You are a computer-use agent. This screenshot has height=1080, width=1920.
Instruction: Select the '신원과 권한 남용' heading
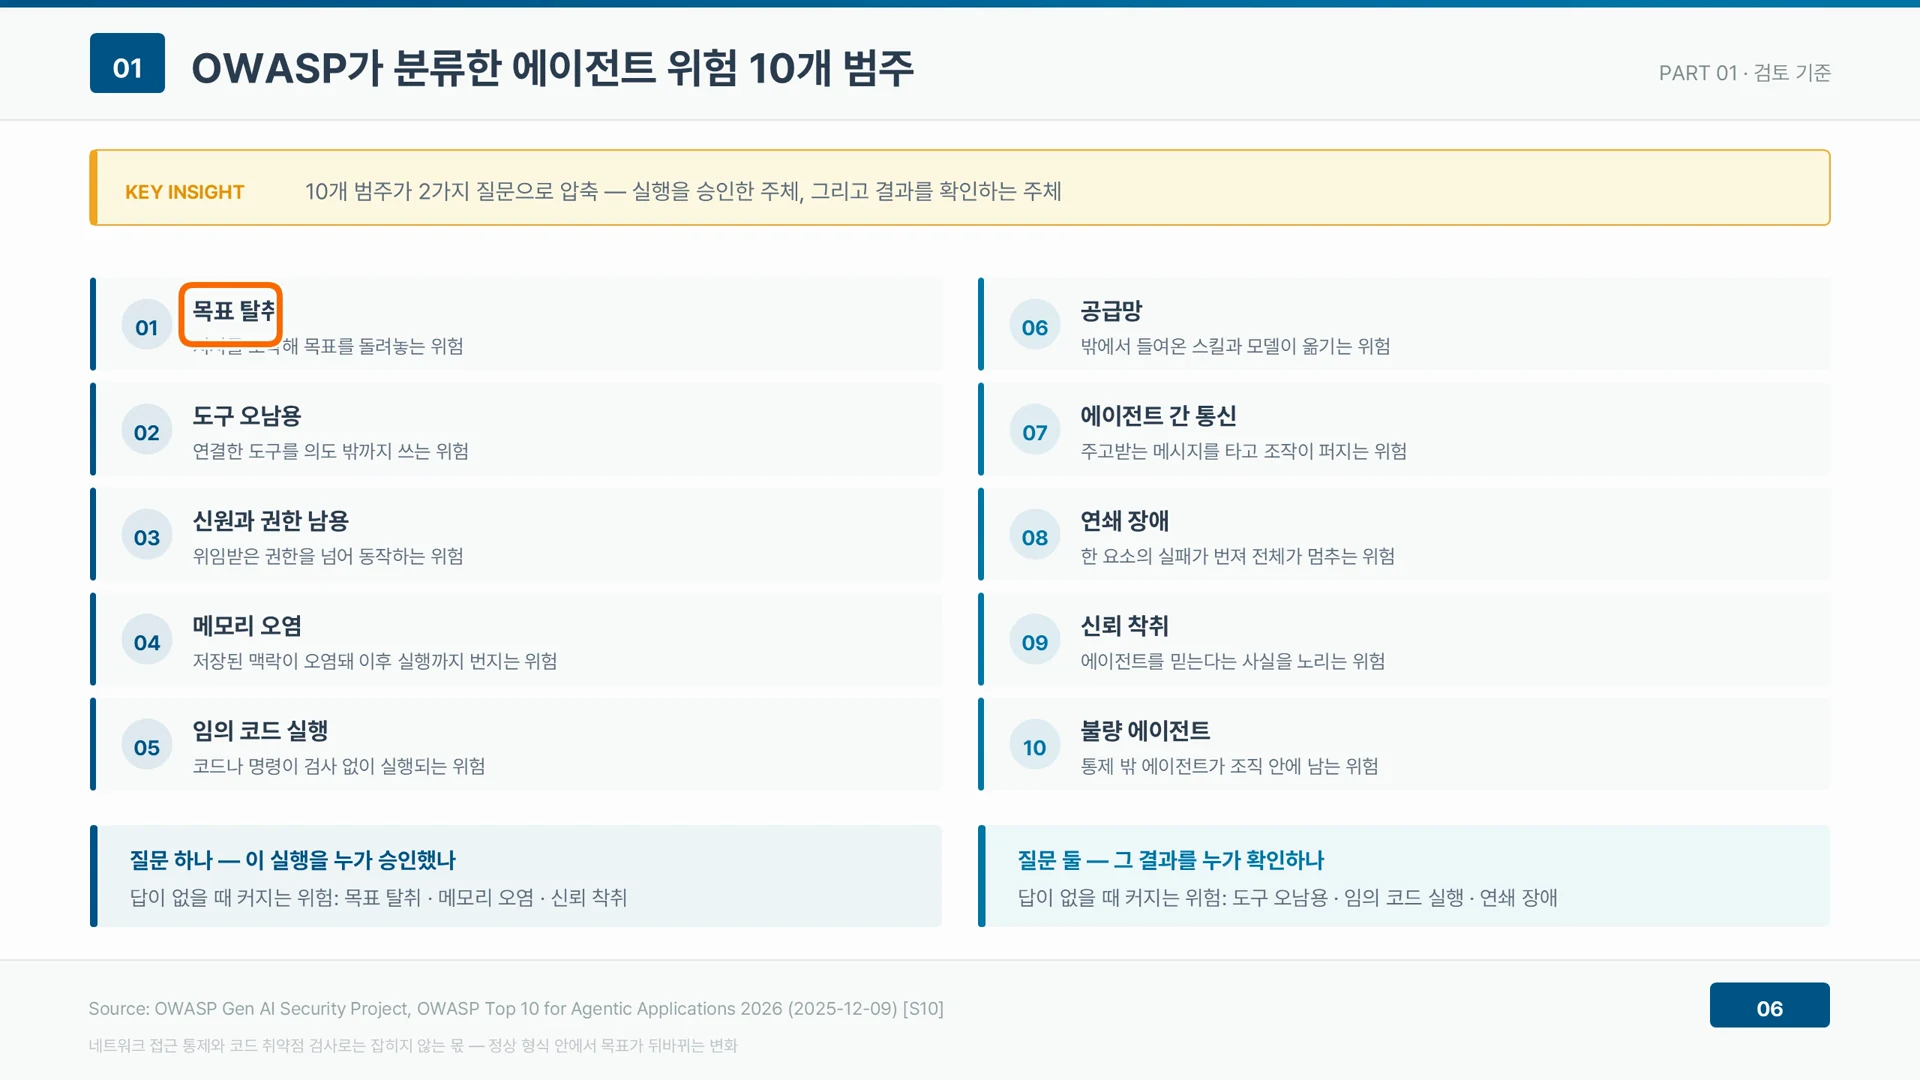[x=270, y=521]
